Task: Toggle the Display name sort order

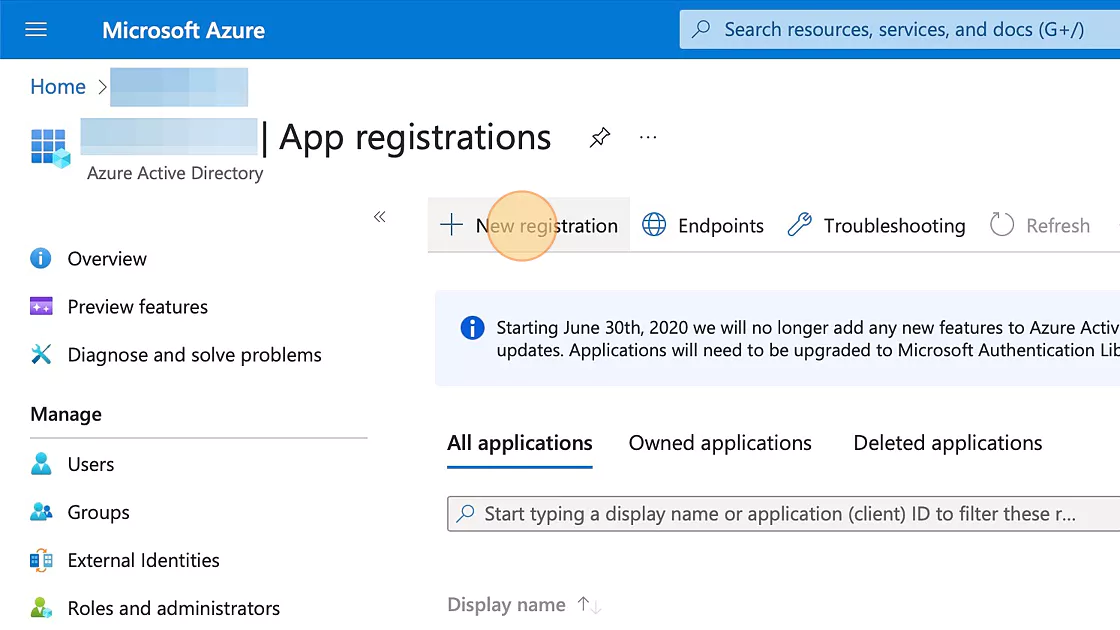Action: pyautogui.click(x=589, y=604)
